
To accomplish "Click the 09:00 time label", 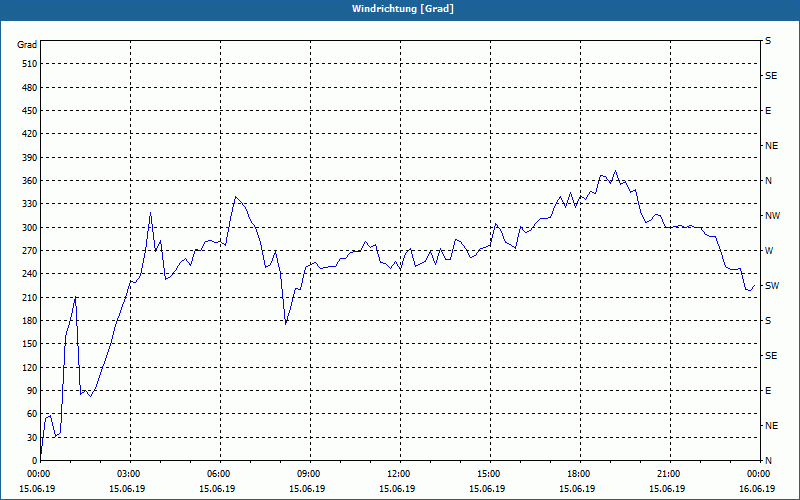I will (310, 474).
